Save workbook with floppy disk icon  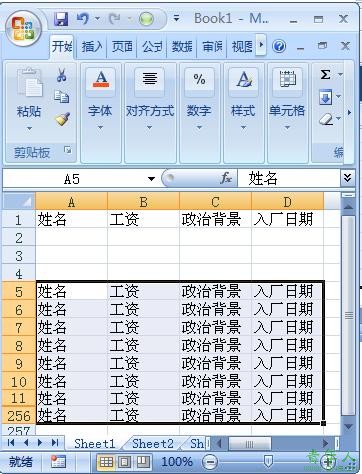(x=61, y=19)
